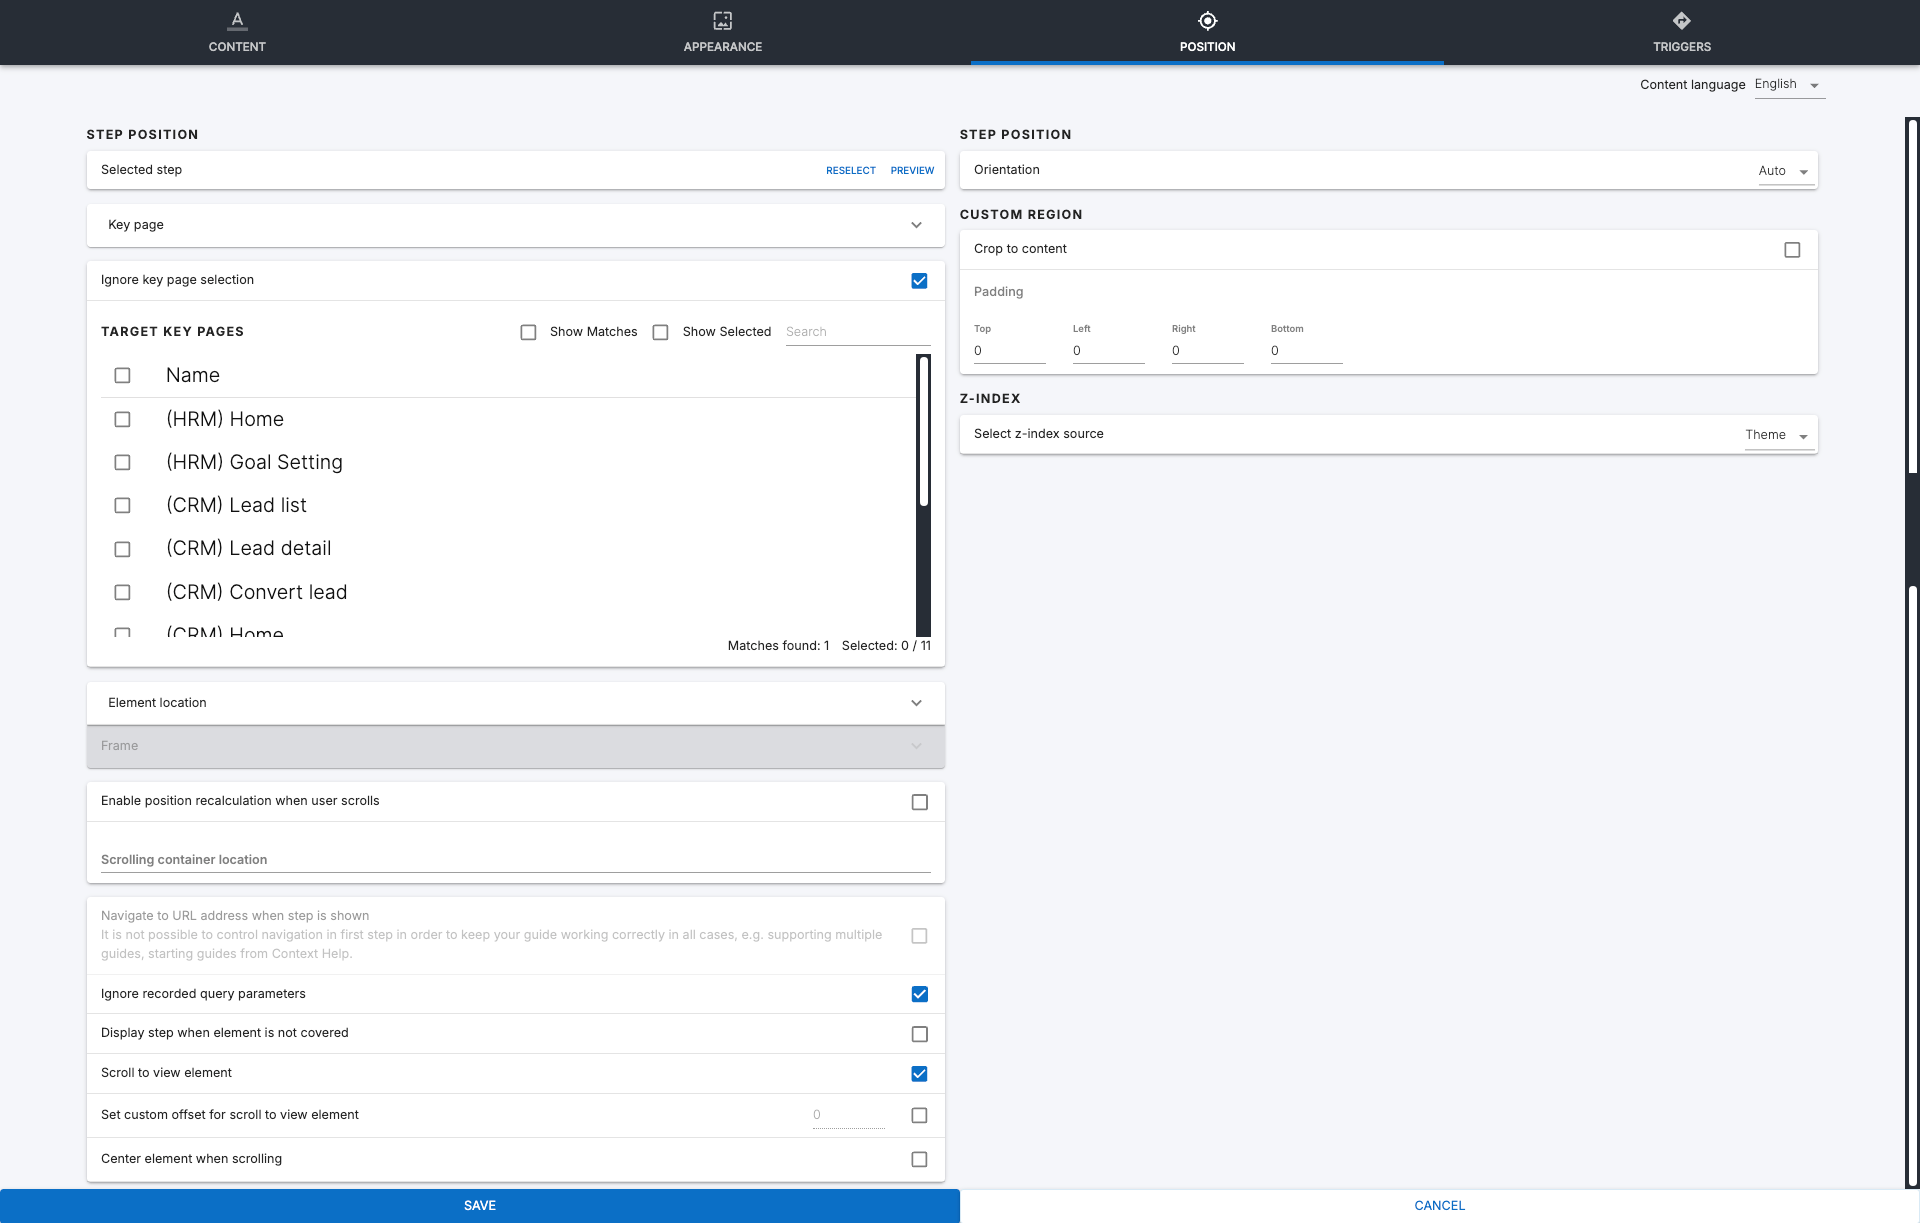
Task: Expand the Element location chevron
Action: pos(916,703)
